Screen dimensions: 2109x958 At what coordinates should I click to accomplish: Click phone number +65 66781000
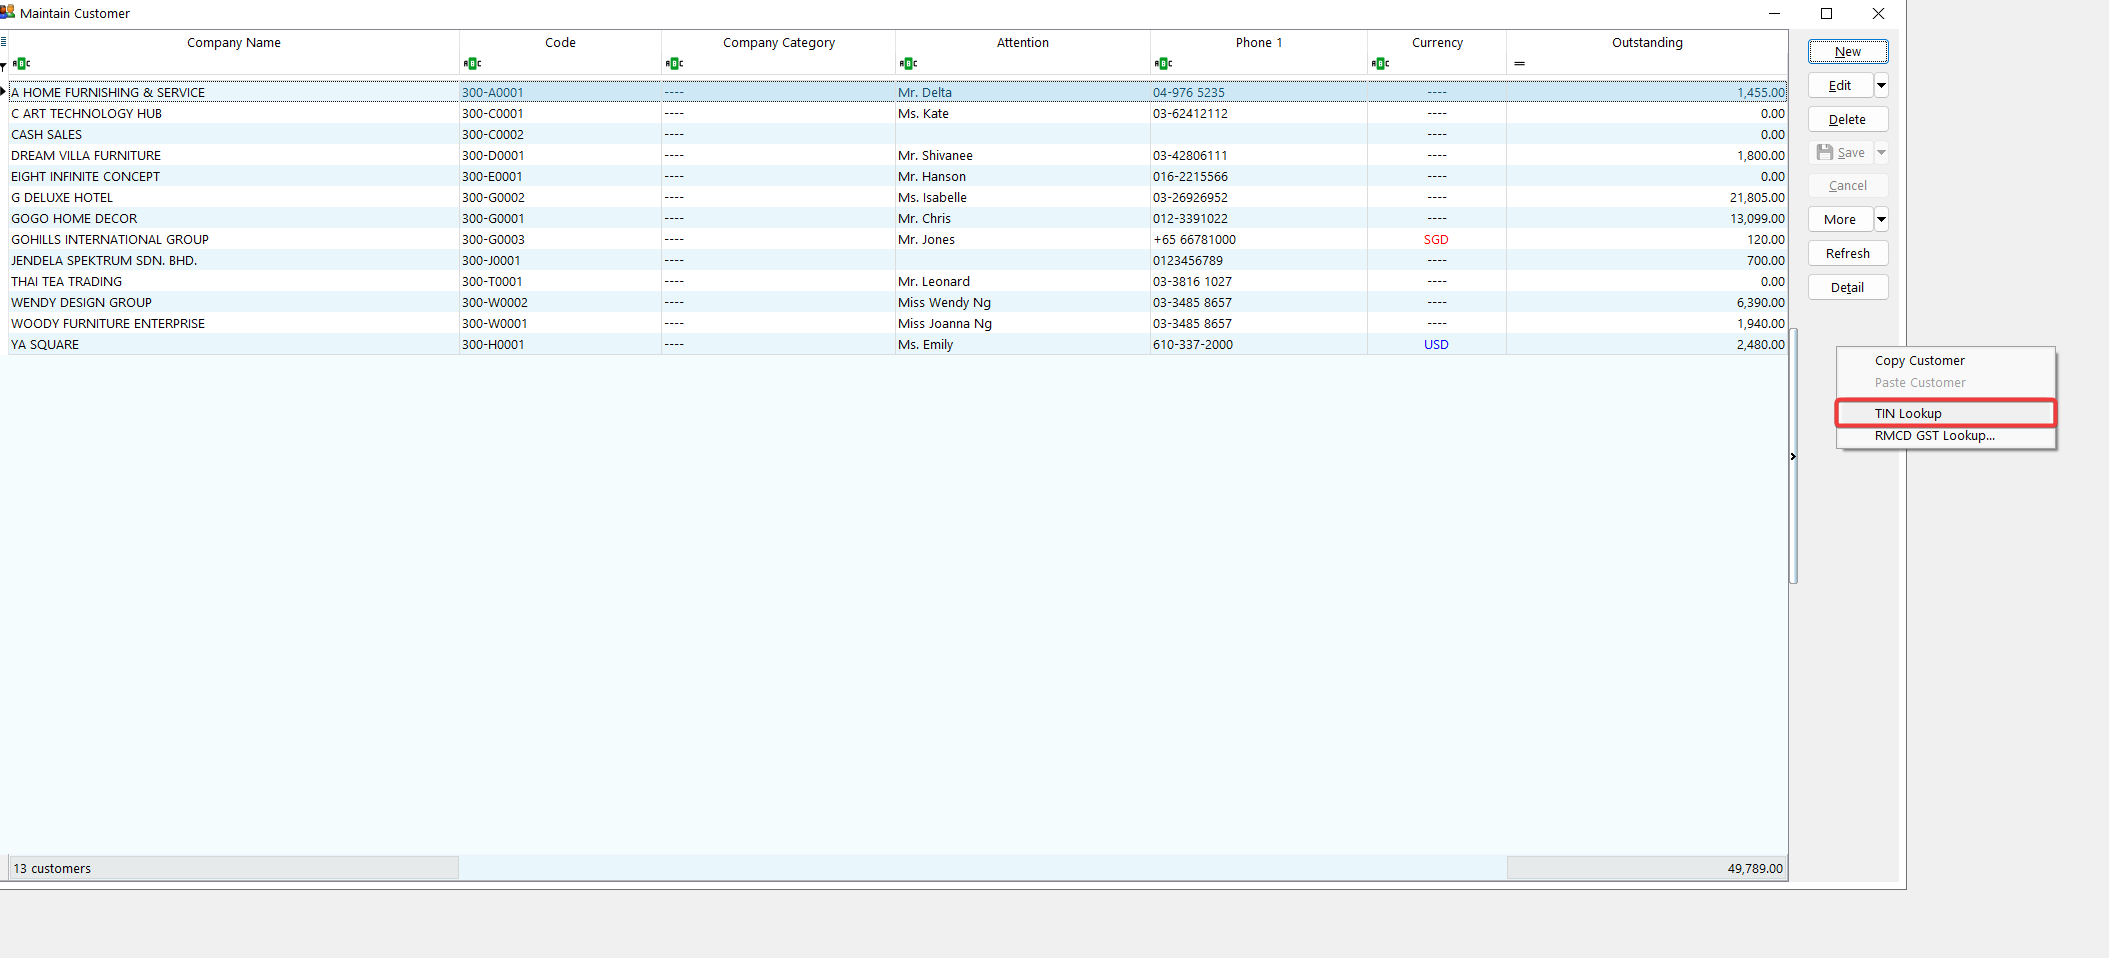click(1194, 240)
